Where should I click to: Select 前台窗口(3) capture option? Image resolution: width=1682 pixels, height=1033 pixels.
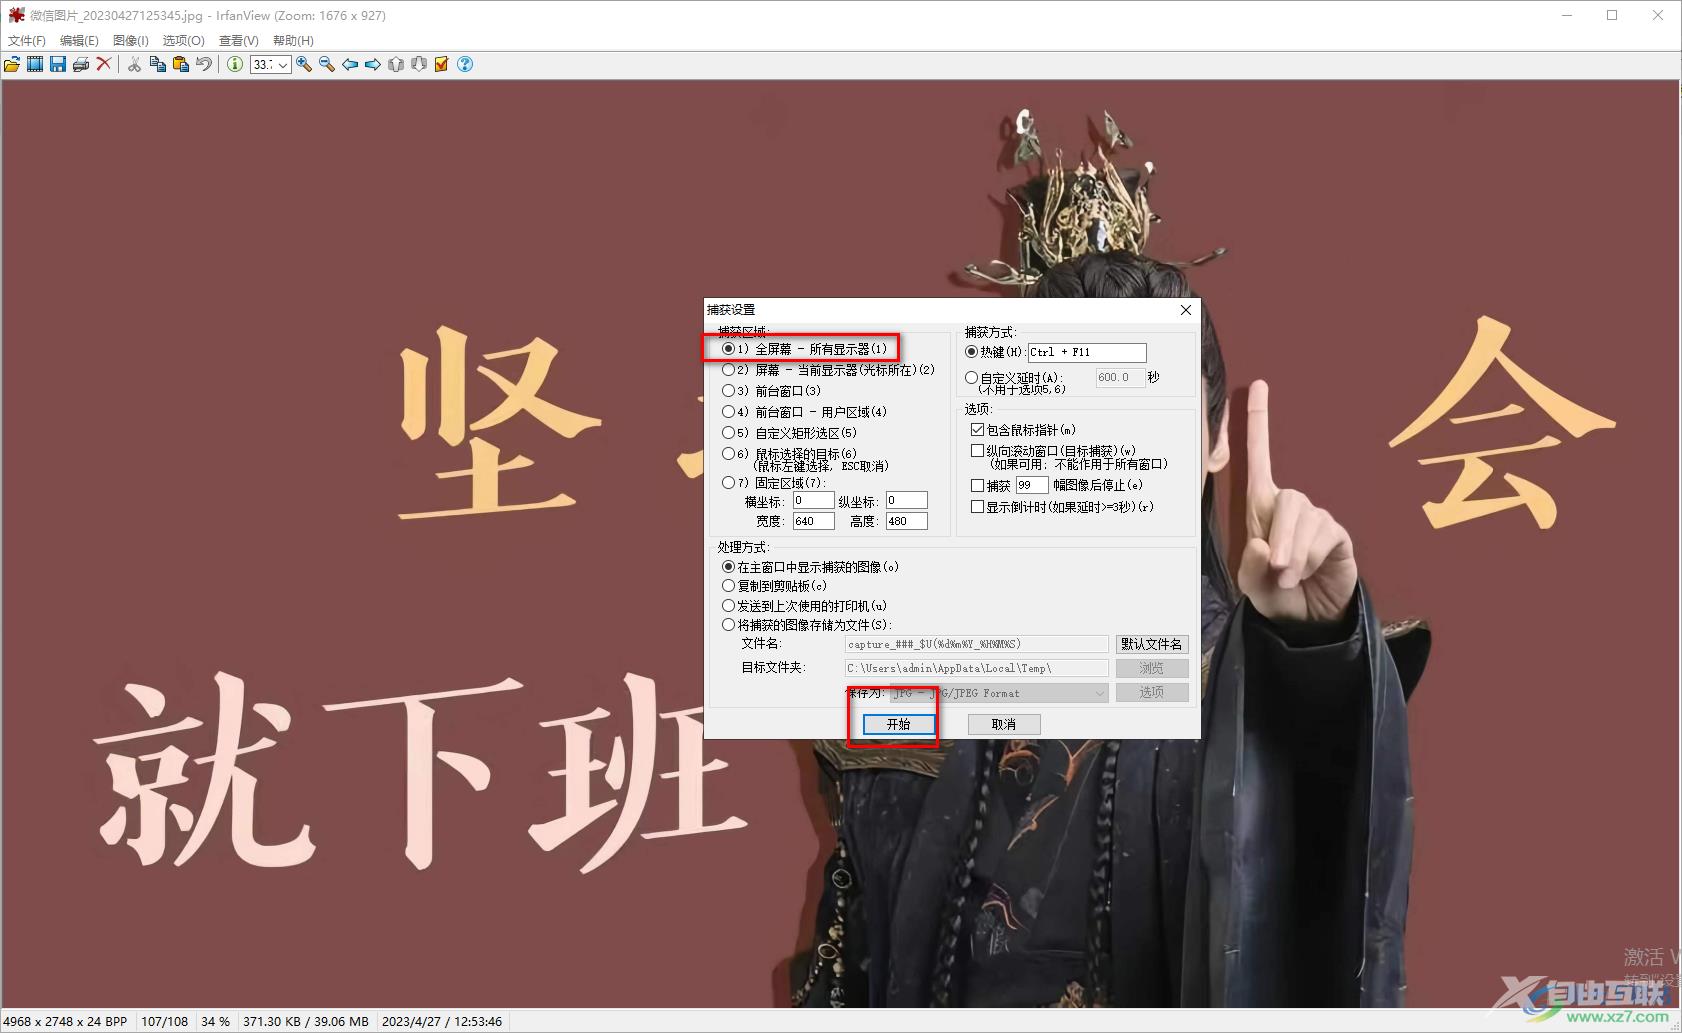pos(771,391)
